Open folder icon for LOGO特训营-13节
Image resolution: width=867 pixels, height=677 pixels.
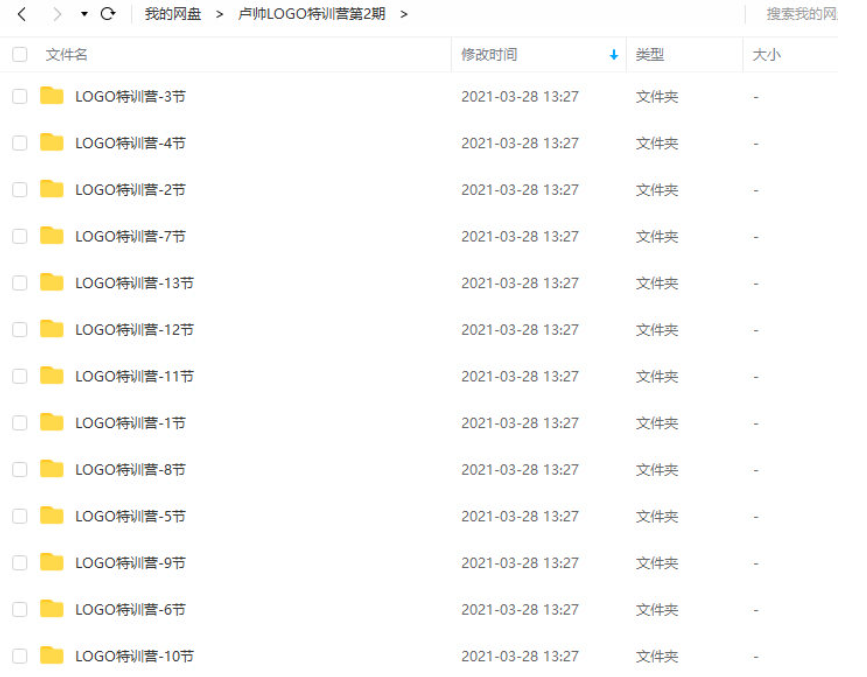(51, 282)
